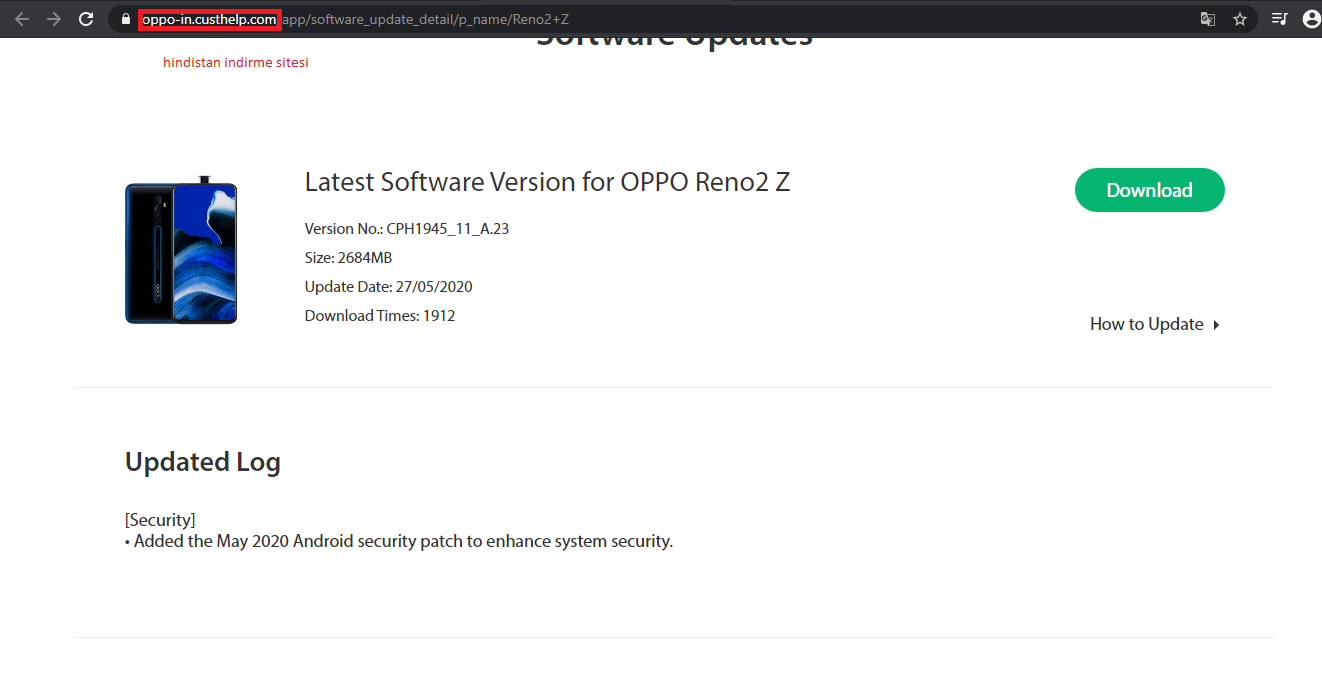Click the OPPO Reno2 Z phone image

[x=181, y=249]
